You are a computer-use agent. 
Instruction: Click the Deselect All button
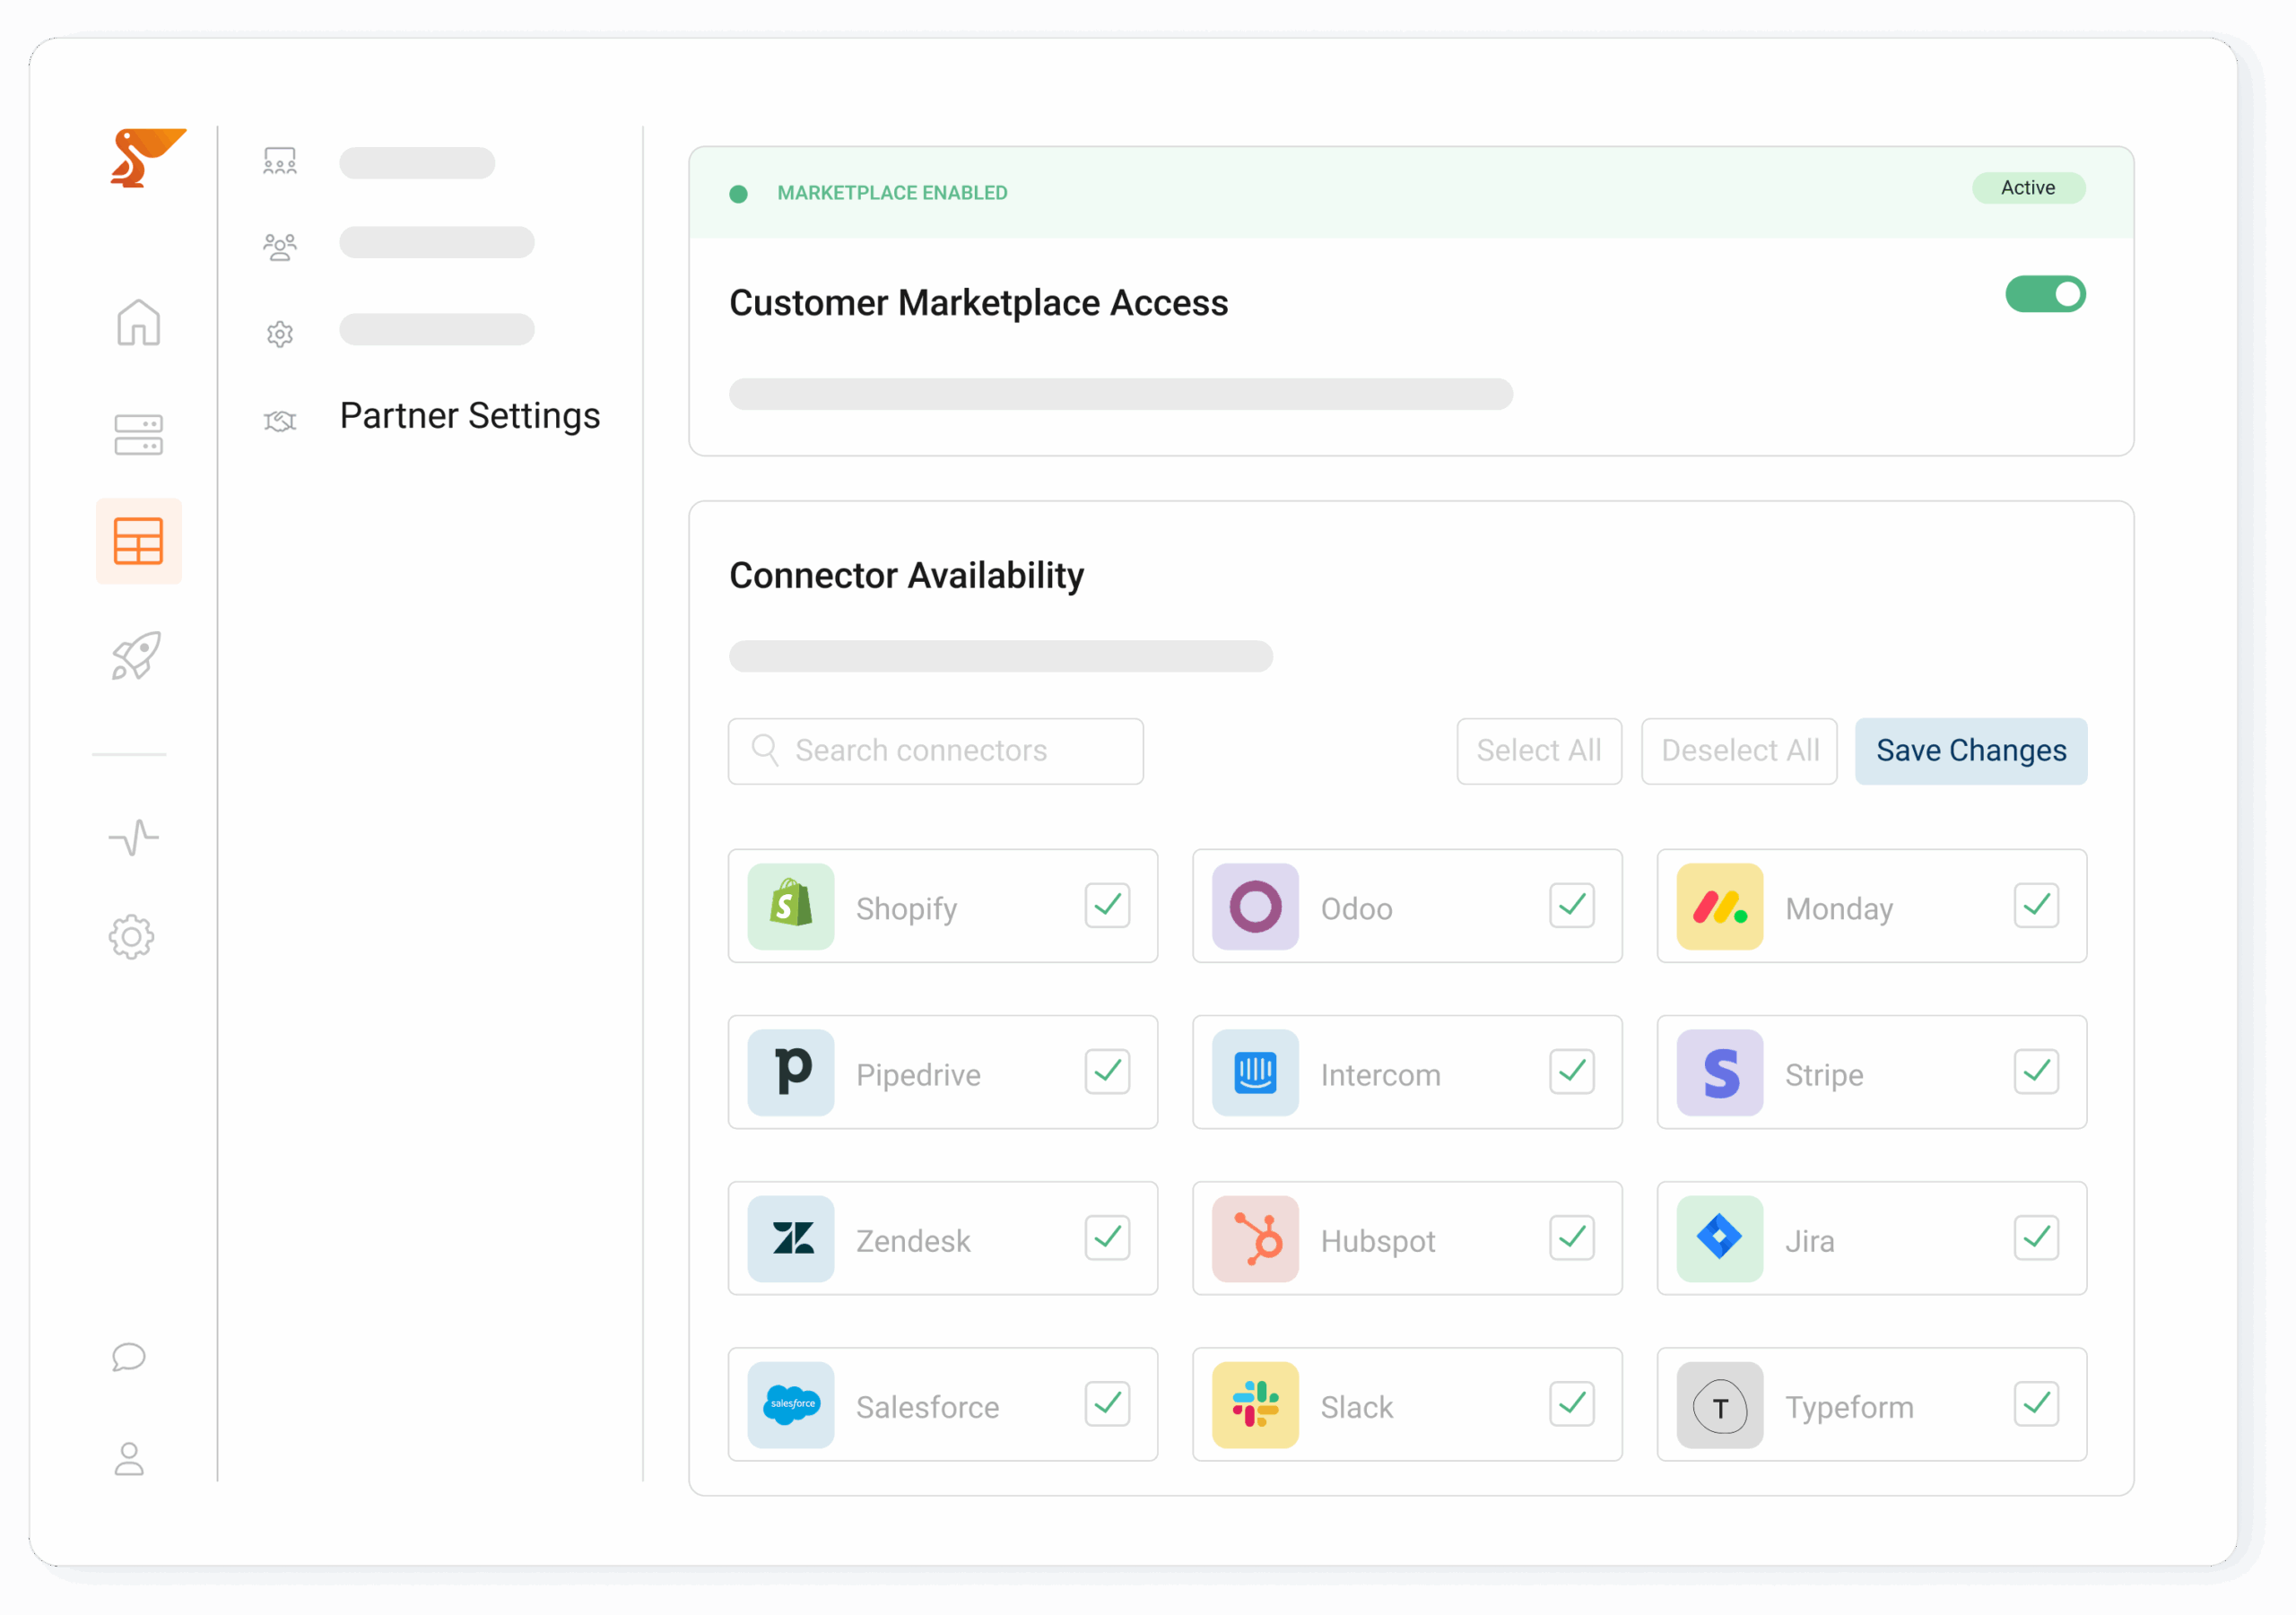click(1739, 750)
